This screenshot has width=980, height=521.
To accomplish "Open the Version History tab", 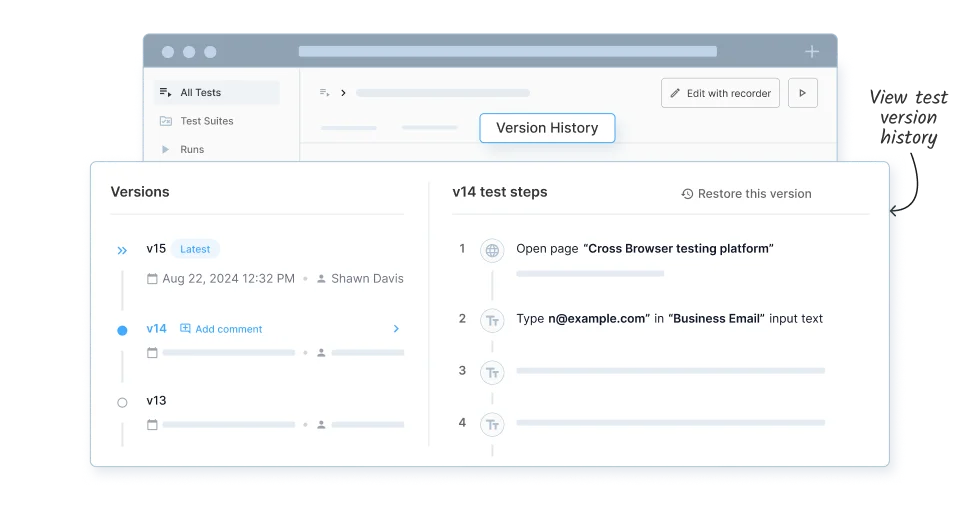I will (547, 128).
